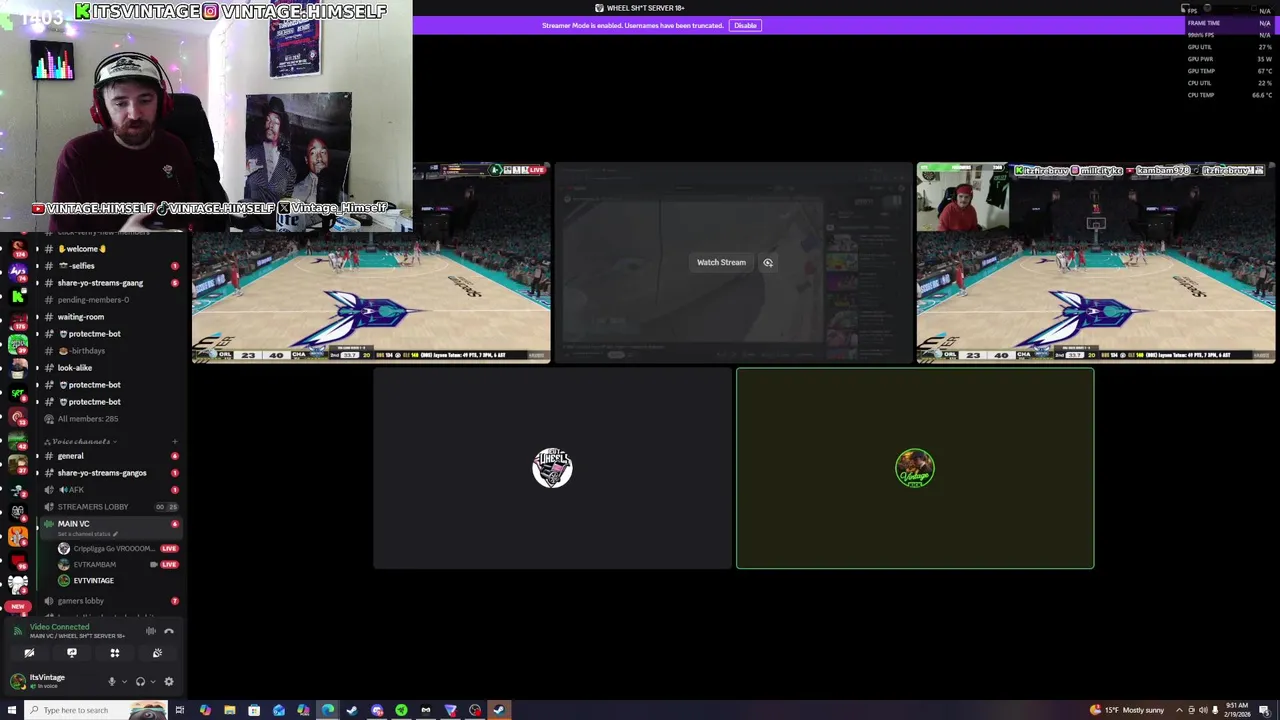Disable Streamer Mode in the purple banner
Viewport: 1280px width, 720px height.
(745, 25)
